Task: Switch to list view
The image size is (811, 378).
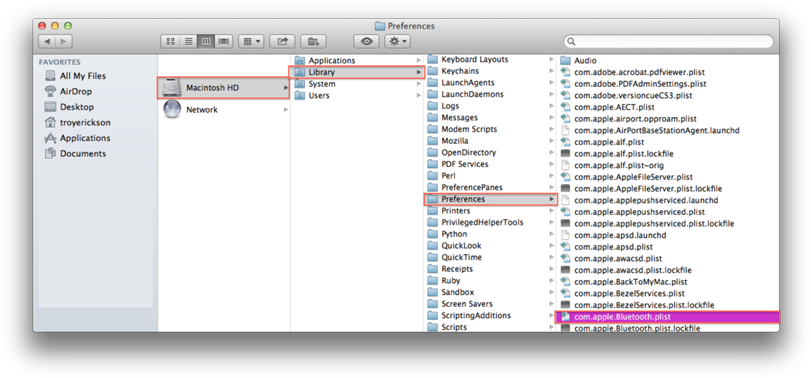Action: pos(188,41)
